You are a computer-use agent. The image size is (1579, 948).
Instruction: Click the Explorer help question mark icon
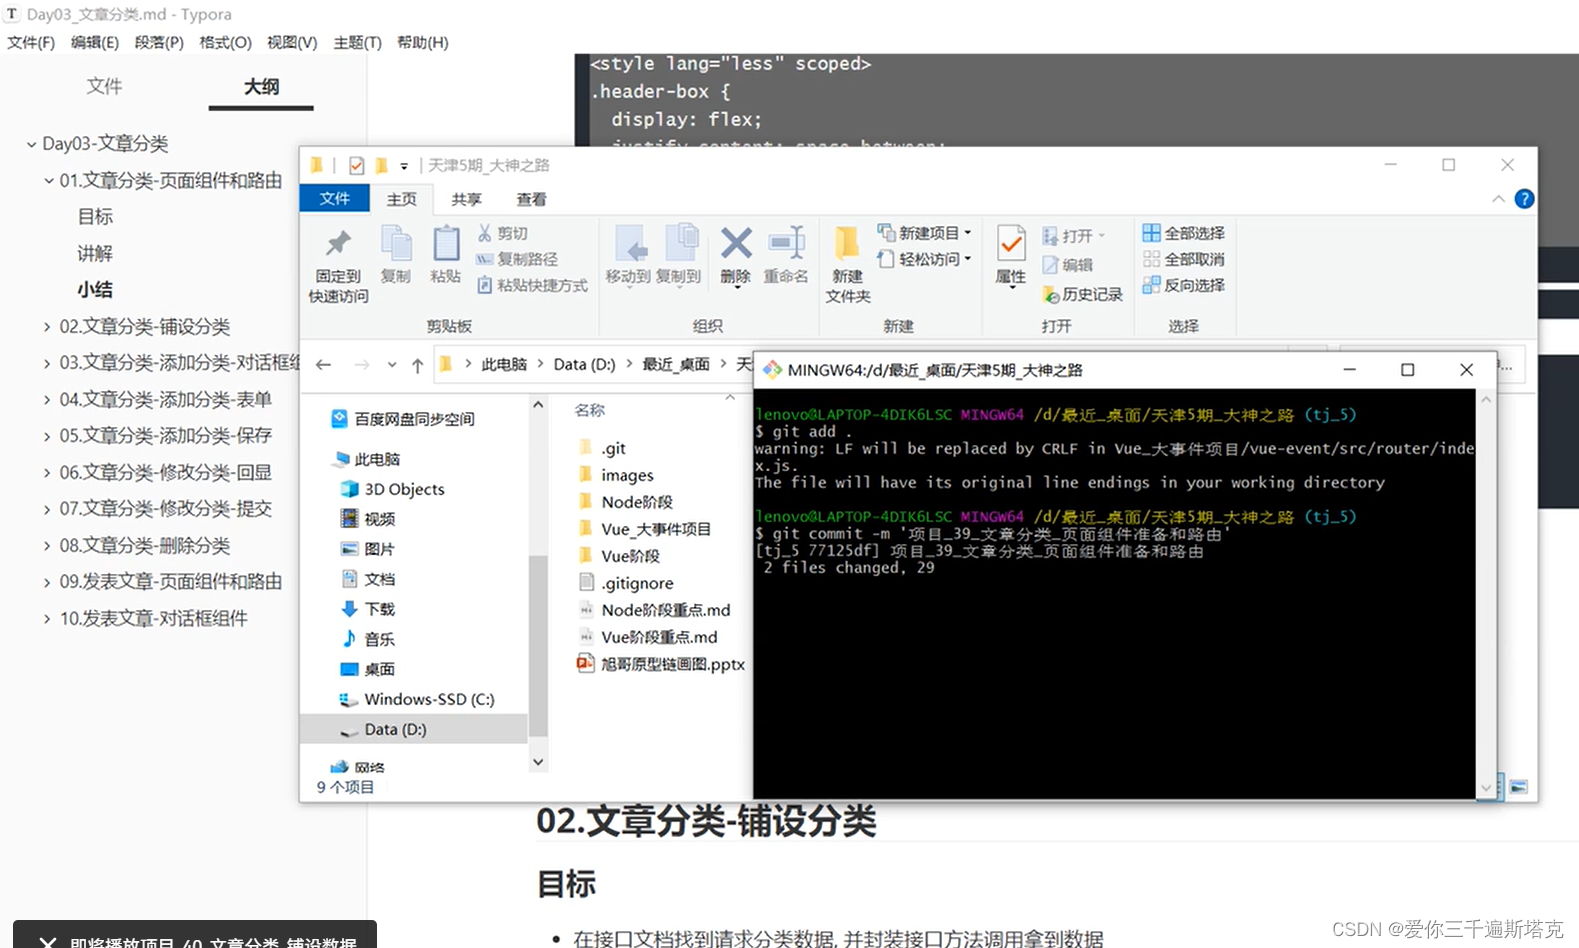tap(1524, 199)
